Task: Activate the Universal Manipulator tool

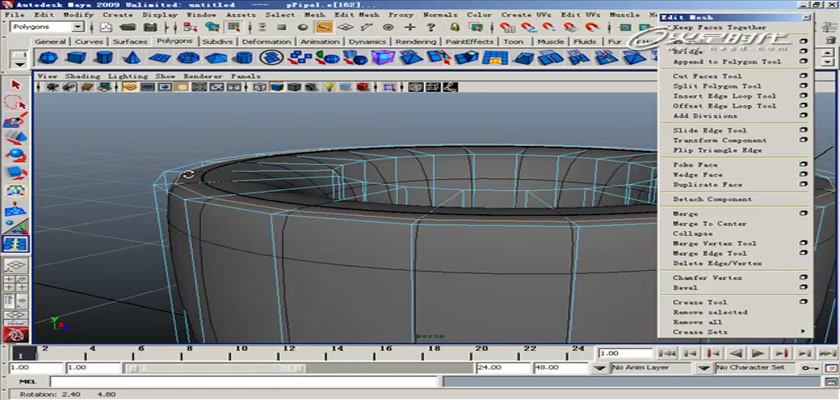Action: tap(16, 191)
